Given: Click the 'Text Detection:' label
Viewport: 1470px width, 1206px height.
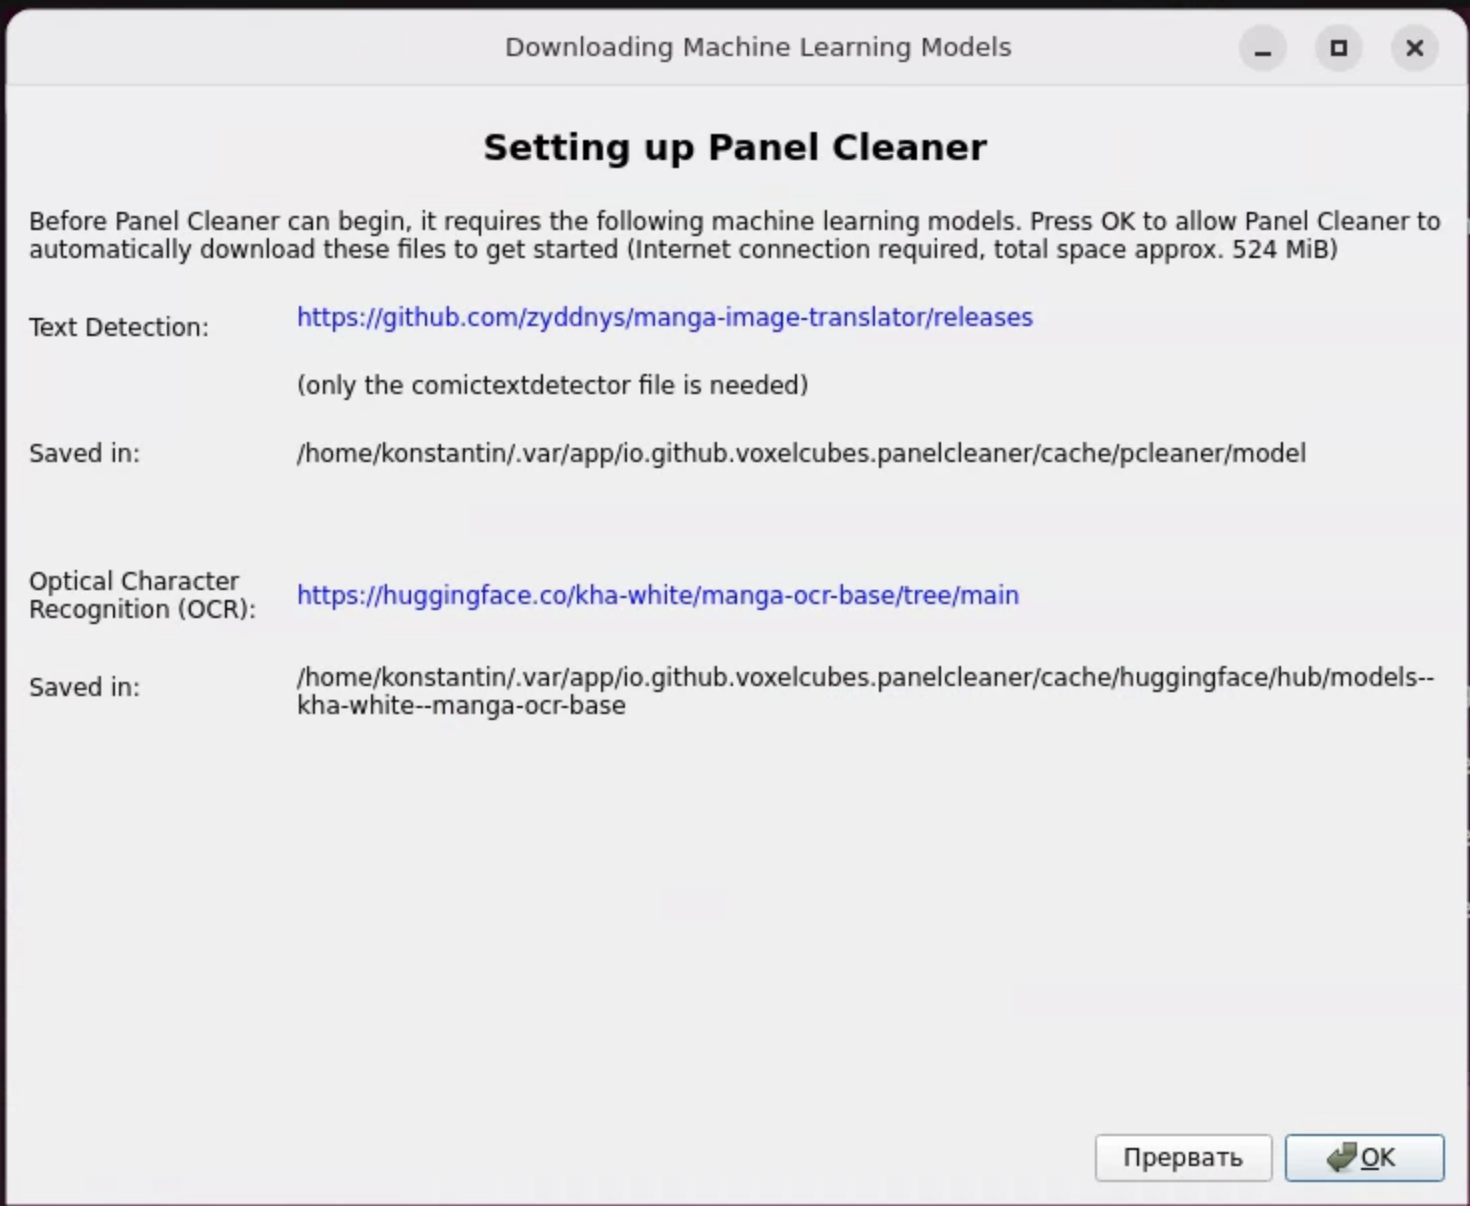Looking at the screenshot, I should [119, 327].
